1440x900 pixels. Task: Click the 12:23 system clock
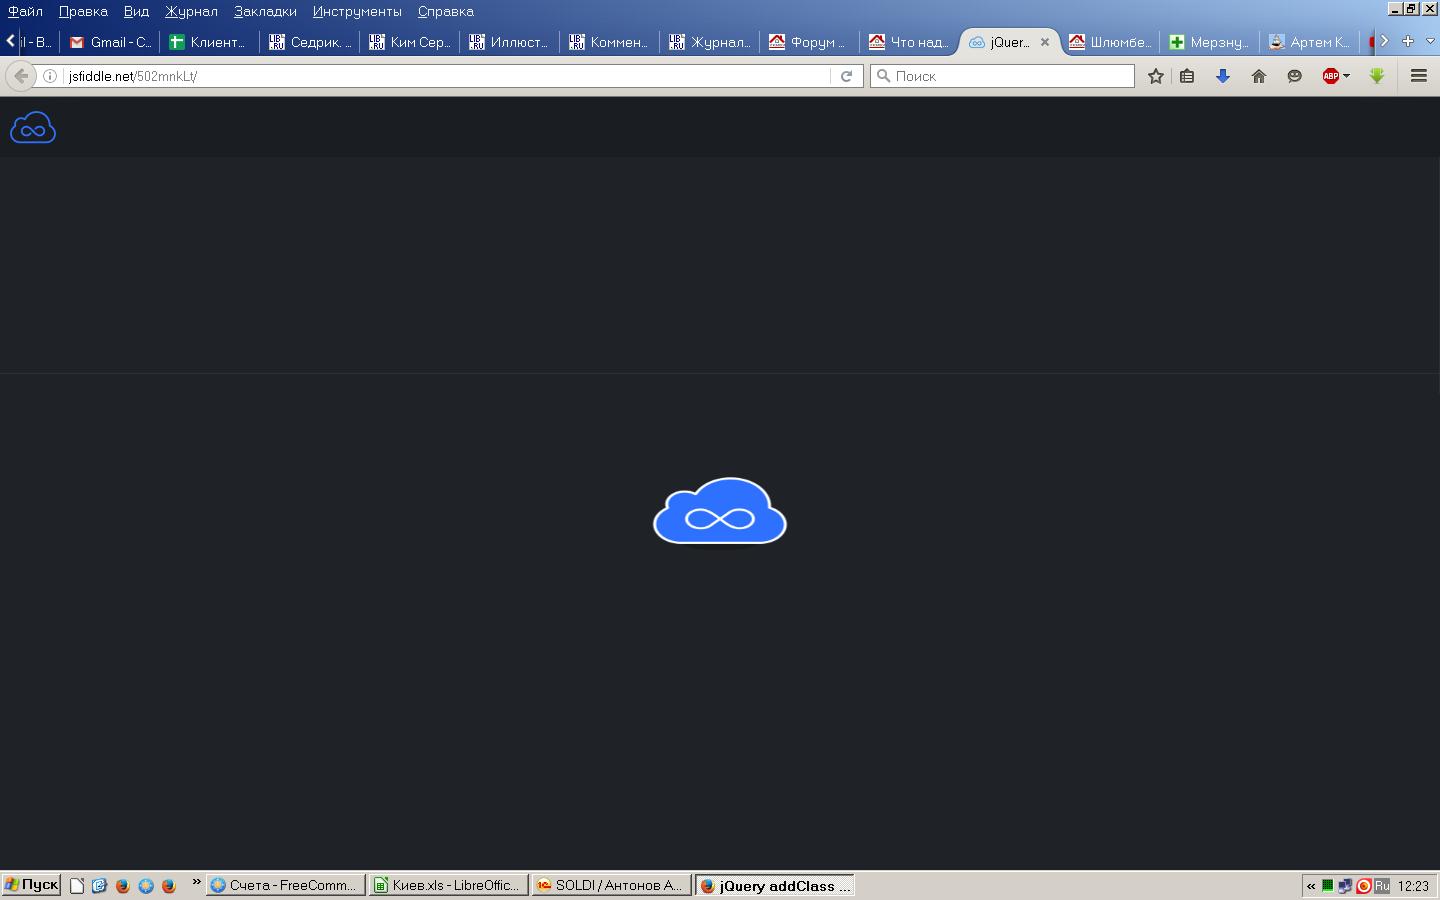click(1413, 886)
